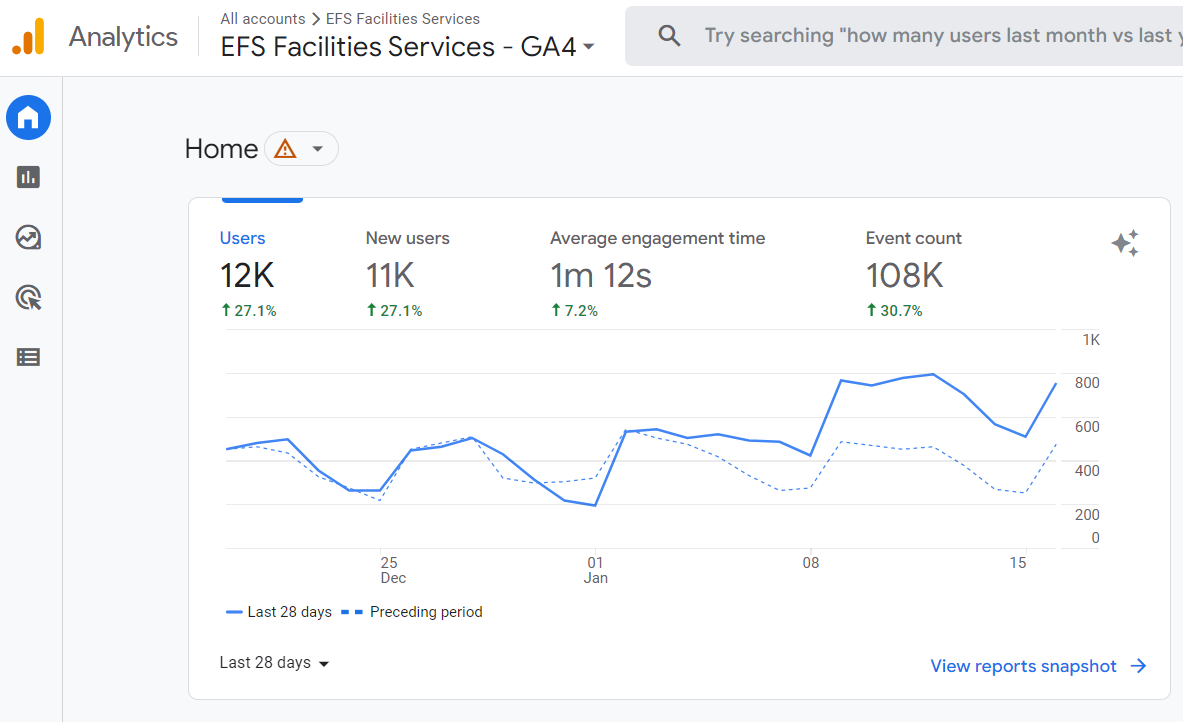Click the 25 Dec axis label
The width and height of the screenshot is (1183, 722).
click(x=392, y=570)
